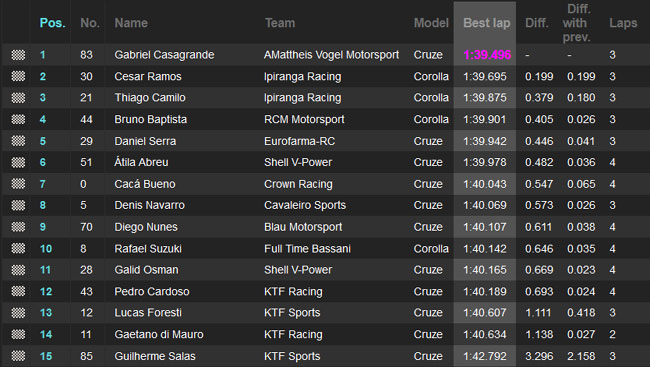
Task: Click the pink fastest lap time 1:39.496
Action: [487, 55]
